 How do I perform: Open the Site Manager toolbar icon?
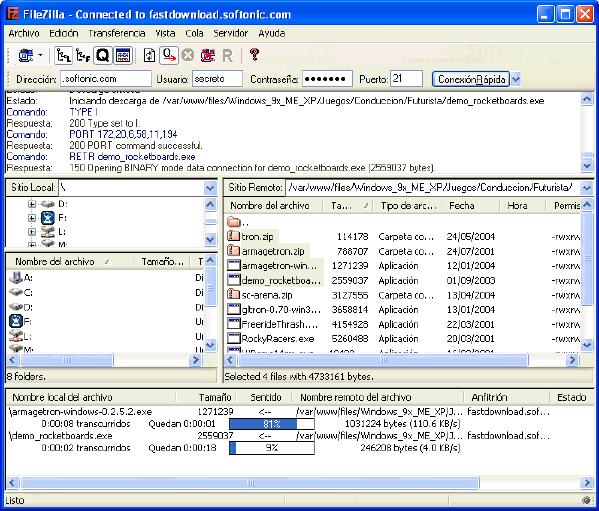click(26, 56)
